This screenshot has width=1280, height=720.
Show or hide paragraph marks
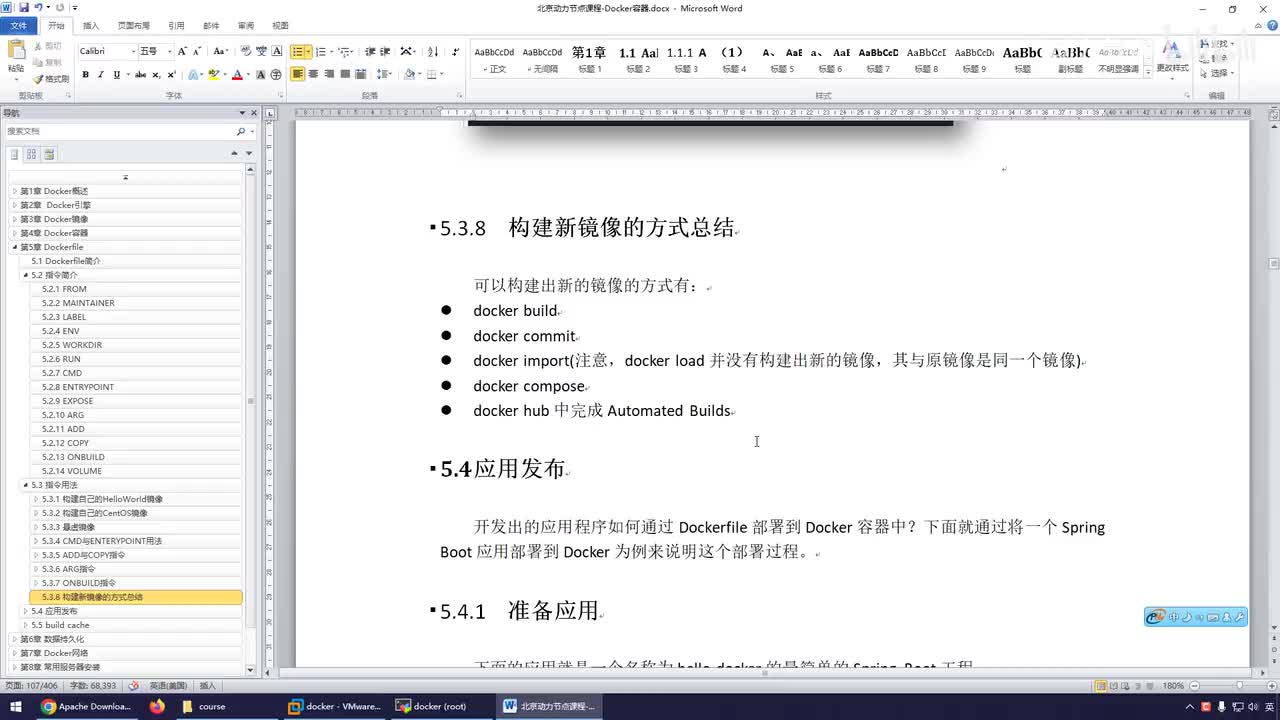point(456,51)
